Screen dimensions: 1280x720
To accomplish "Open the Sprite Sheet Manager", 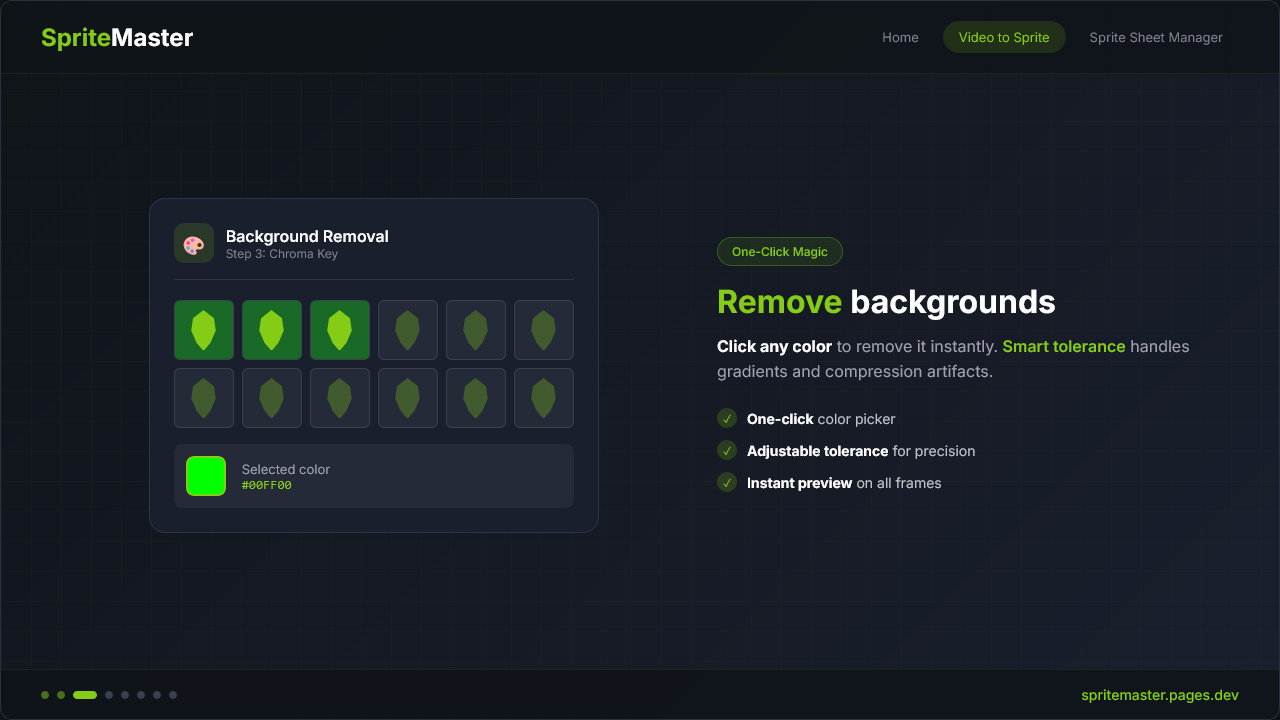I will click(x=1155, y=37).
